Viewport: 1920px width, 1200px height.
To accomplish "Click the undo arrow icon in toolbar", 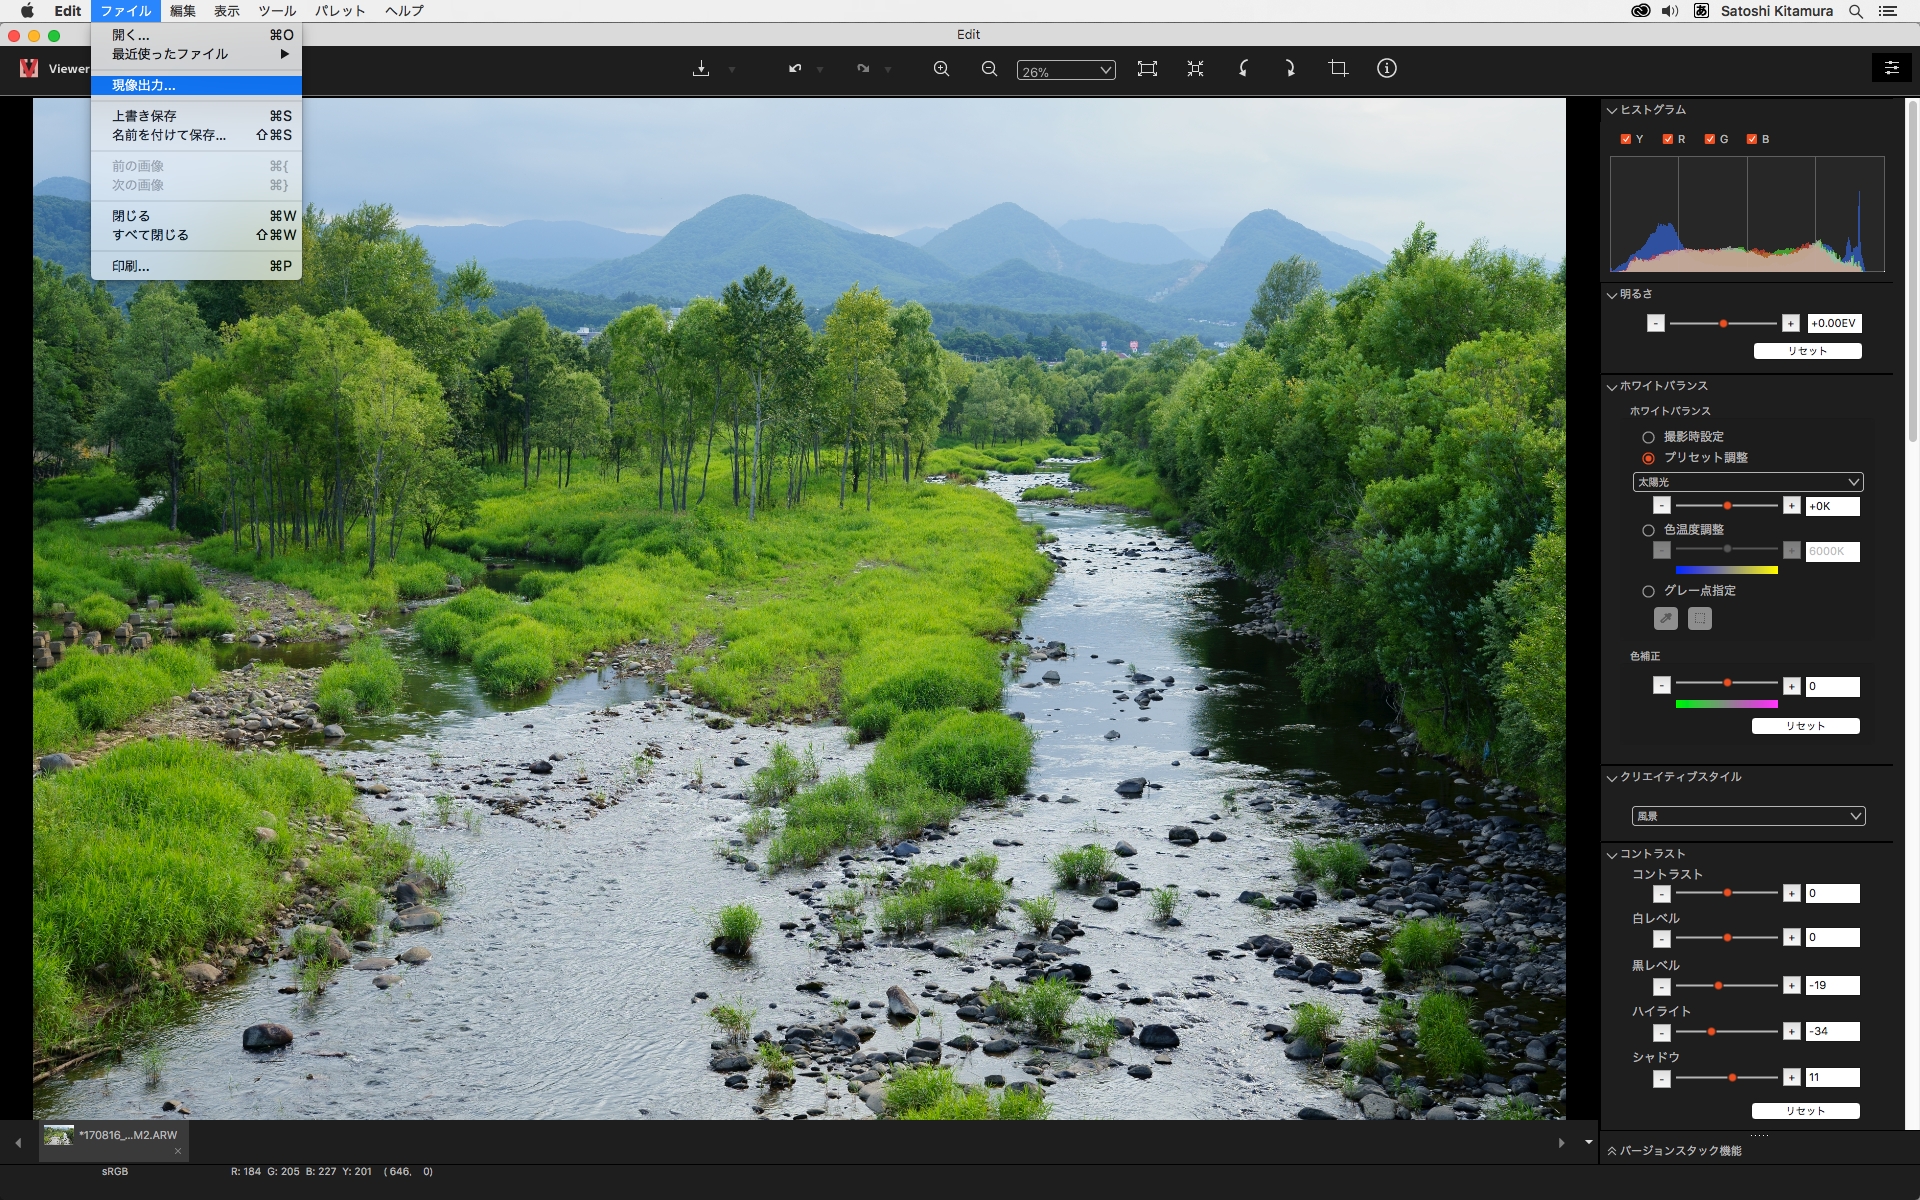I will click(795, 69).
